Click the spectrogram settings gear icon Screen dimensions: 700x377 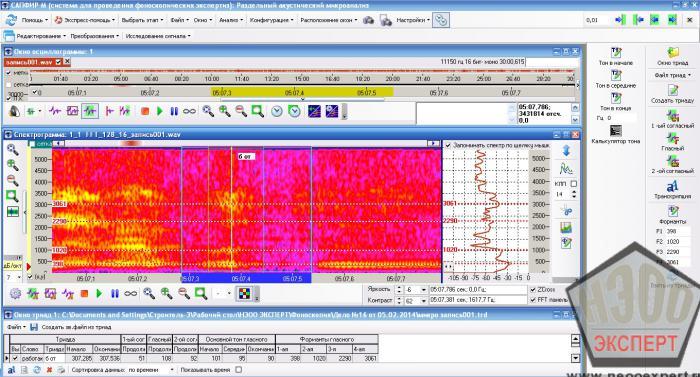(x=15, y=294)
